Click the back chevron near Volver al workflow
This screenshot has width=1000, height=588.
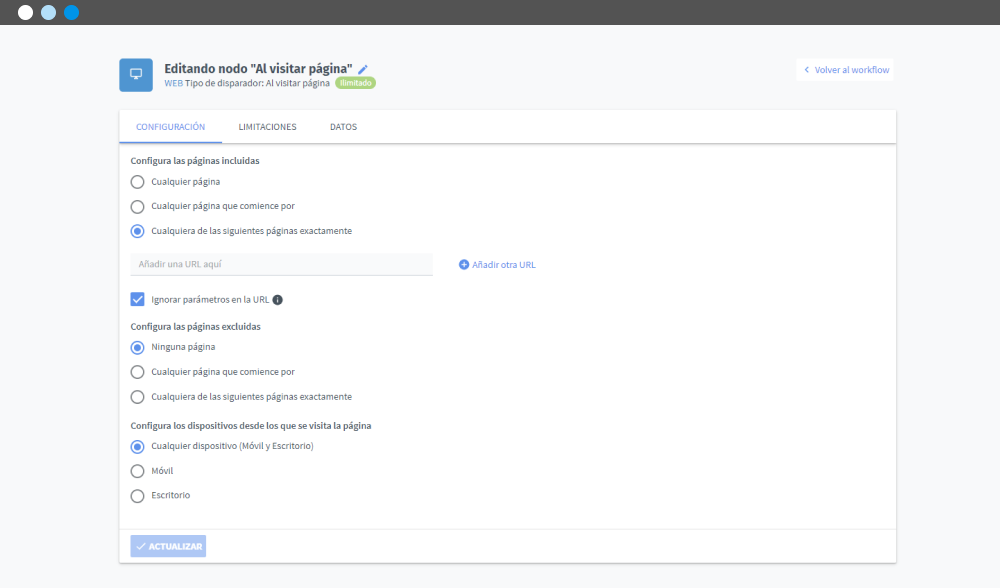click(807, 70)
